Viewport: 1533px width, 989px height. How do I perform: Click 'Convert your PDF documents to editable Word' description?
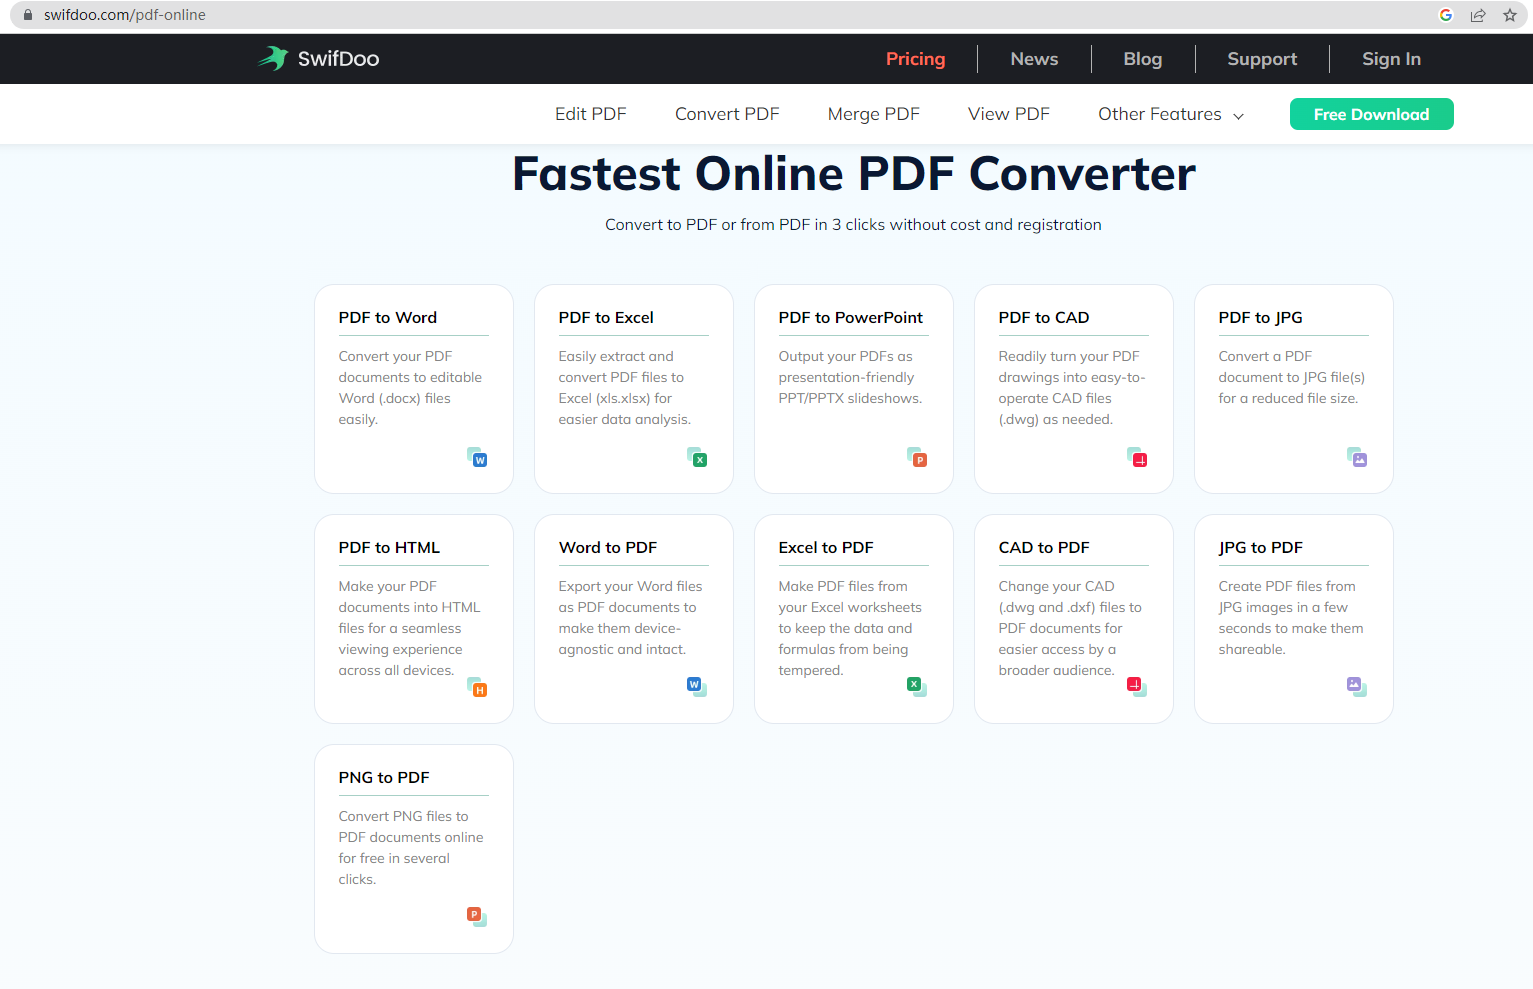[410, 388]
